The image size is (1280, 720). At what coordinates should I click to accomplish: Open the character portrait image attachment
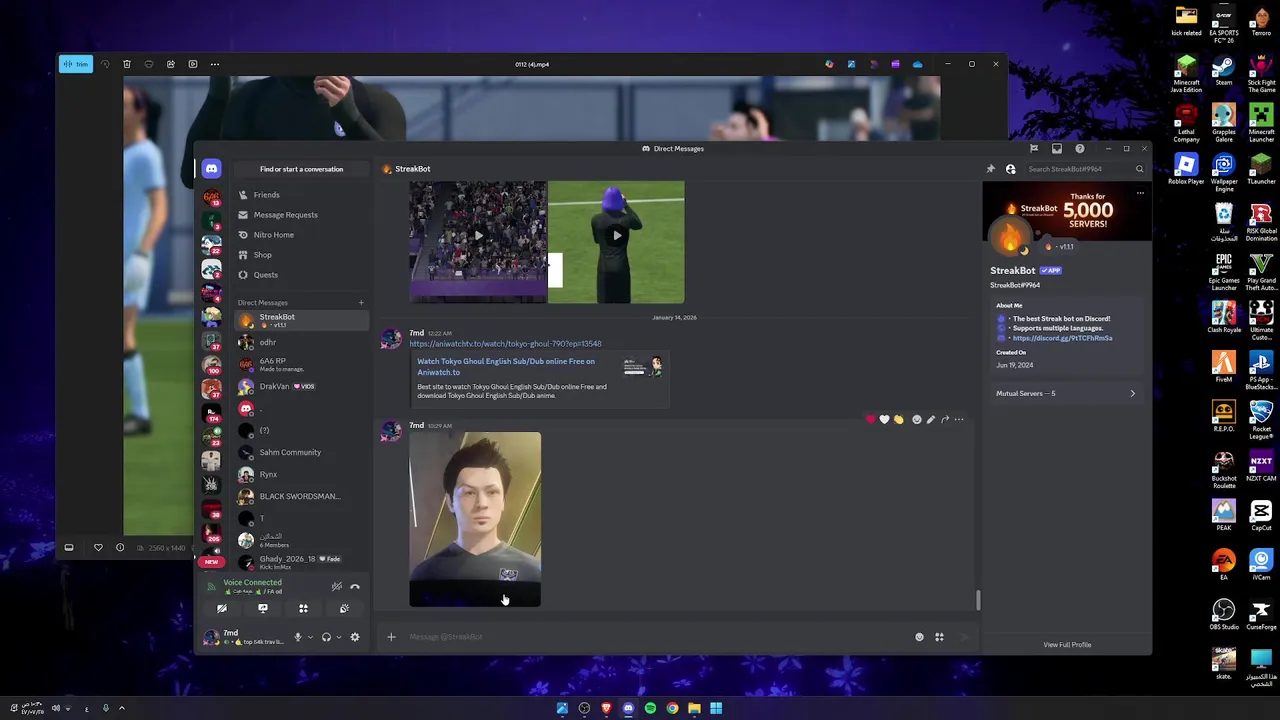[x=475, y=519]
